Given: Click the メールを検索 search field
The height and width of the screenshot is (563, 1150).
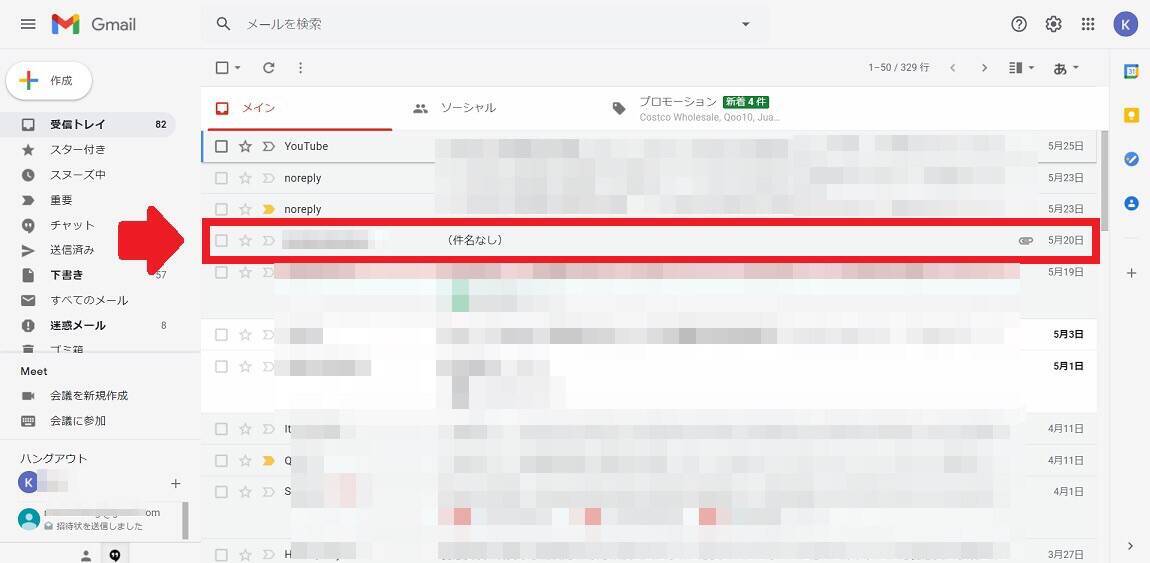Looking at the screenshot, I should point(480,24).
